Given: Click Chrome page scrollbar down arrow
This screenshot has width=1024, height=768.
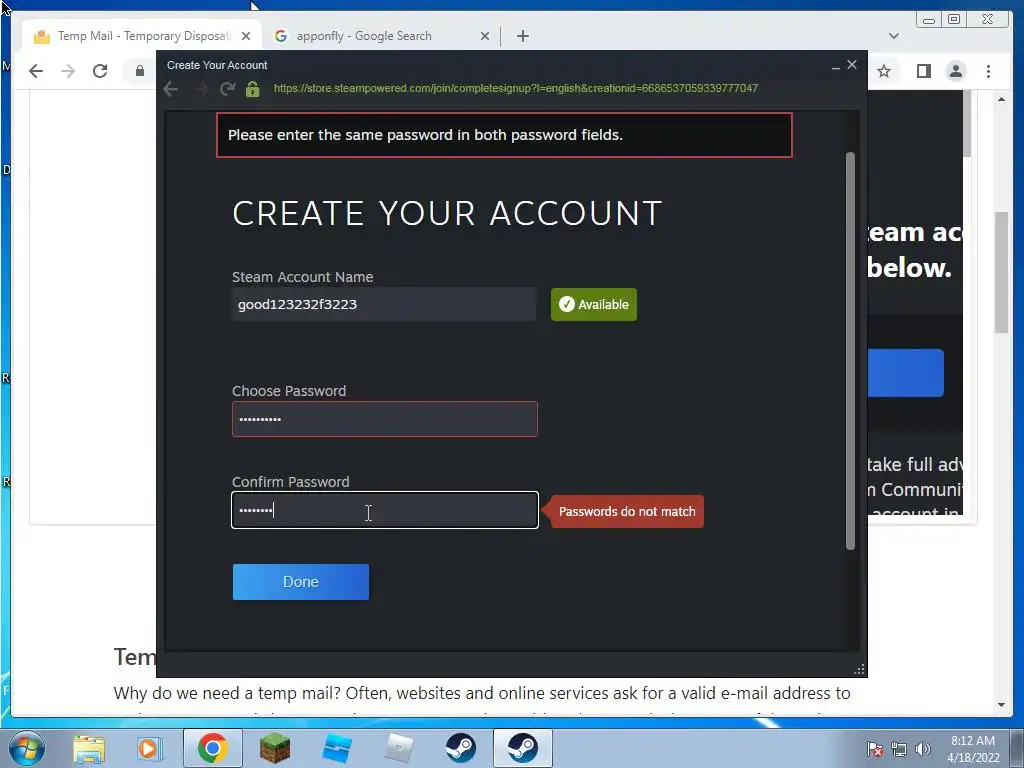Looking at the screenshot, I should coord(1002,705).
